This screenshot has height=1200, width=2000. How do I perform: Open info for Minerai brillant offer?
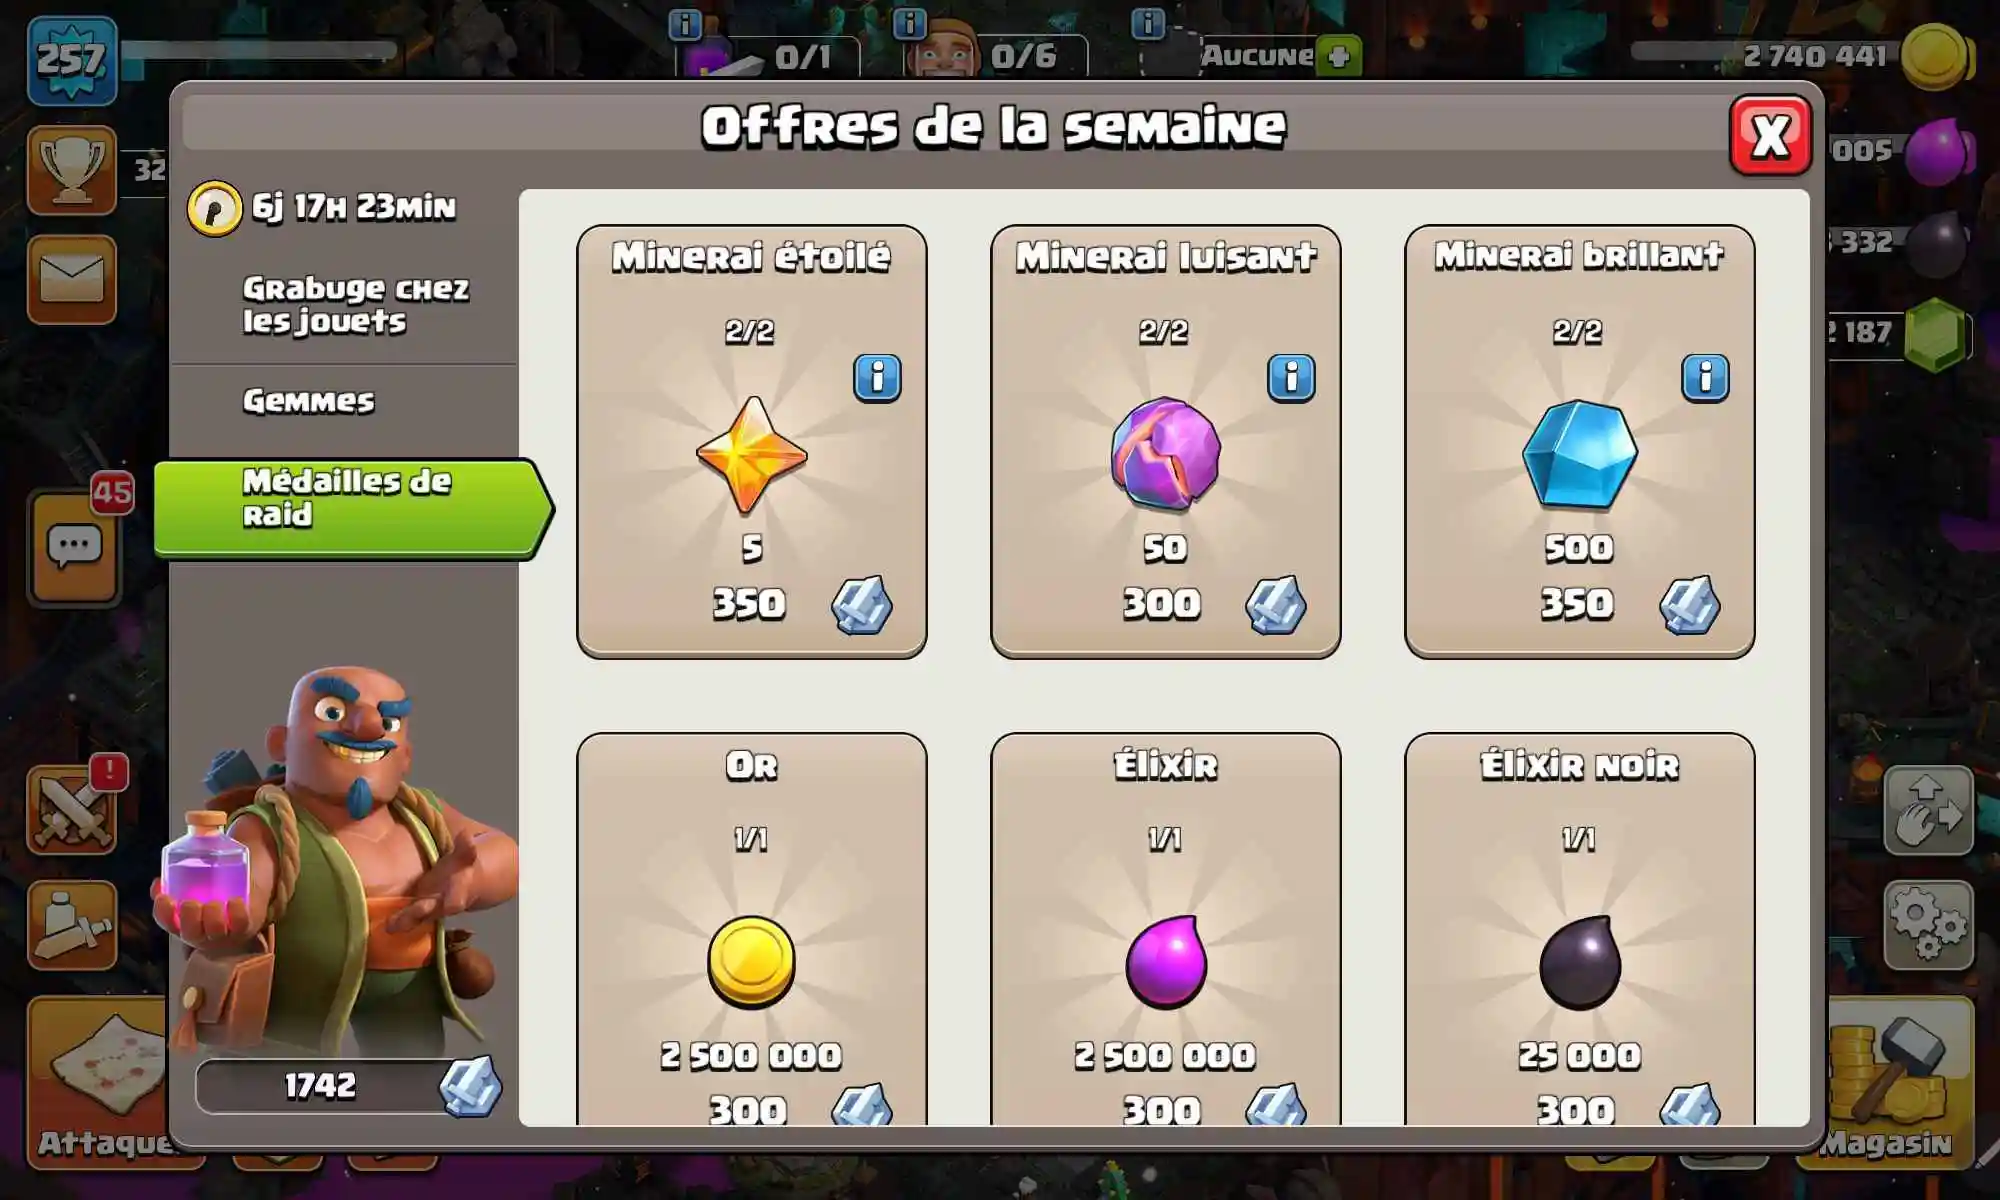(1705, 378)
